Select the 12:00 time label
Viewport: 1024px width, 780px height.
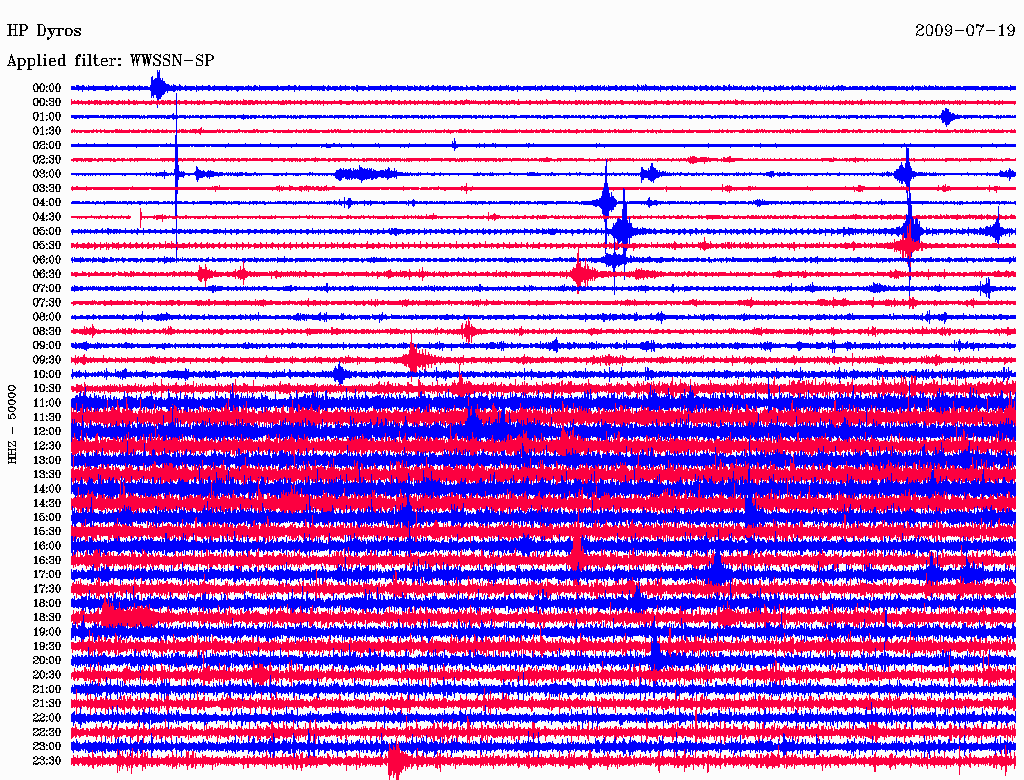click(x=46, y=431)
